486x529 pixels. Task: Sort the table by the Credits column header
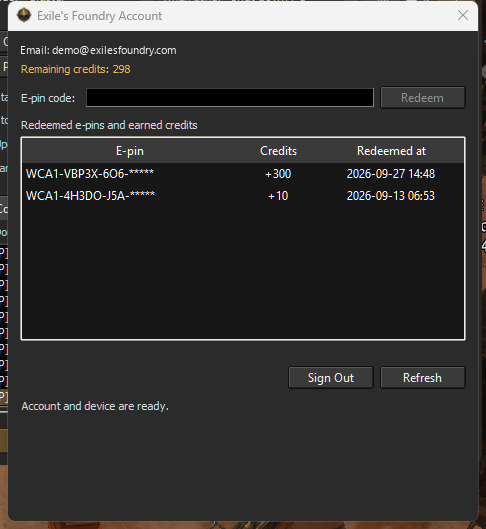pyautogui.click(x=278, y=151)
